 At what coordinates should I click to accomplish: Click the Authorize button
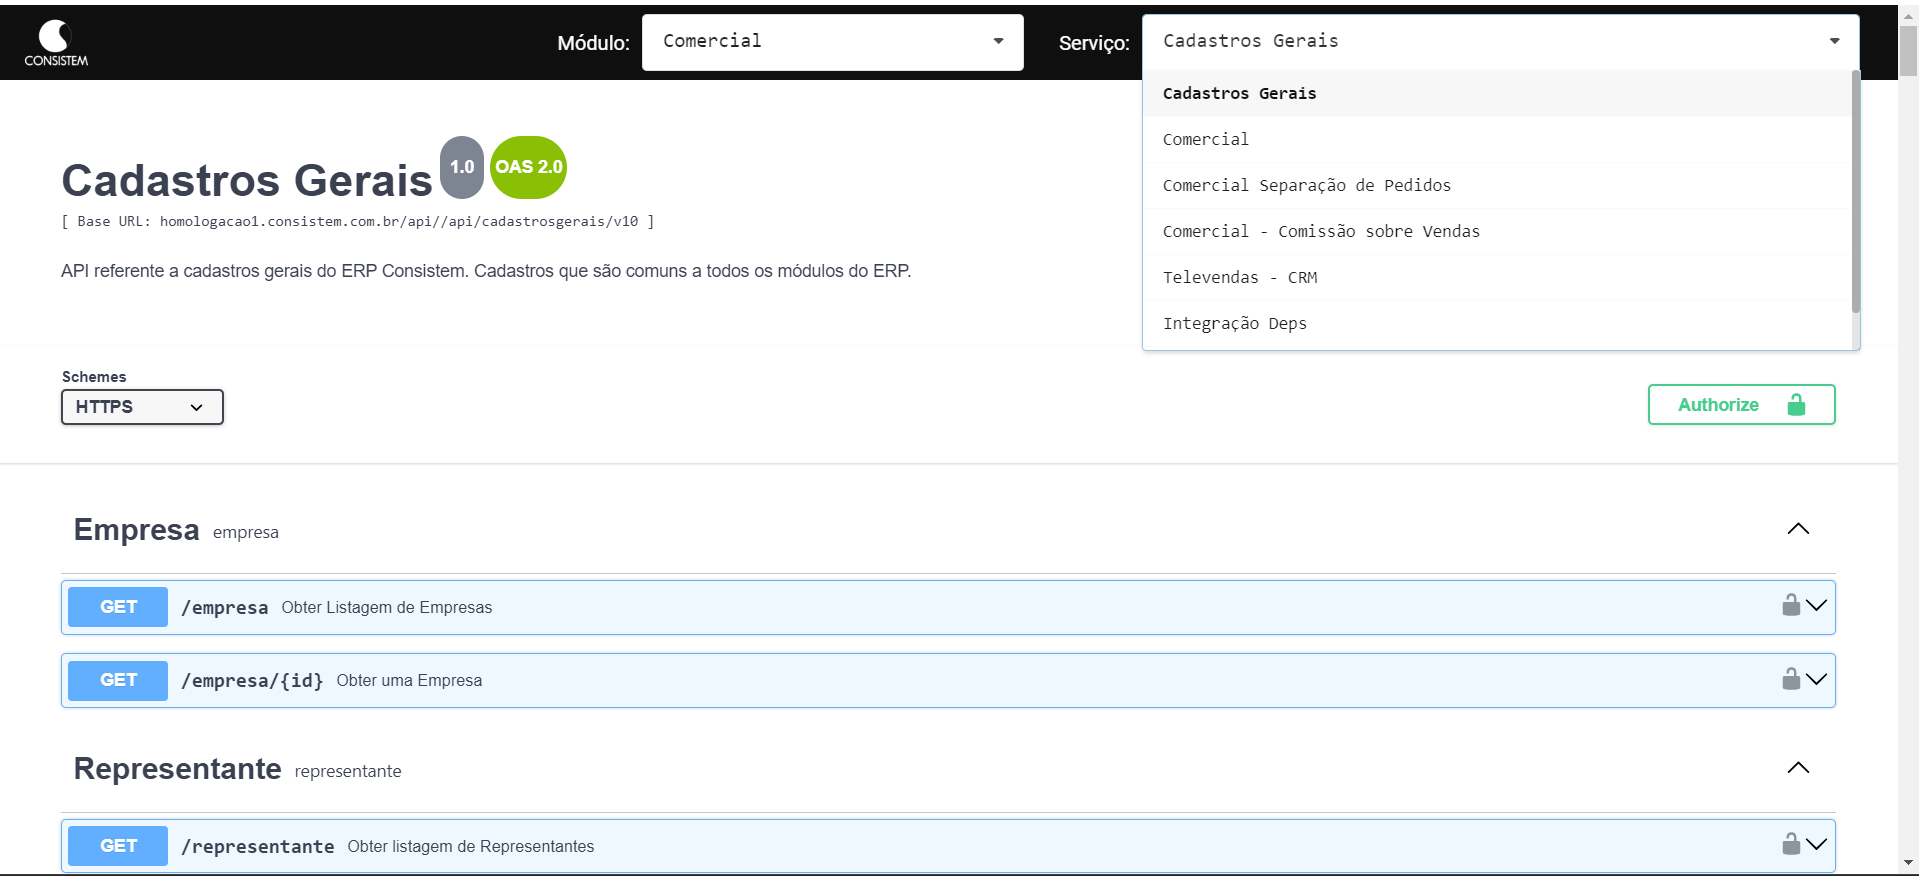[1740, 405]
